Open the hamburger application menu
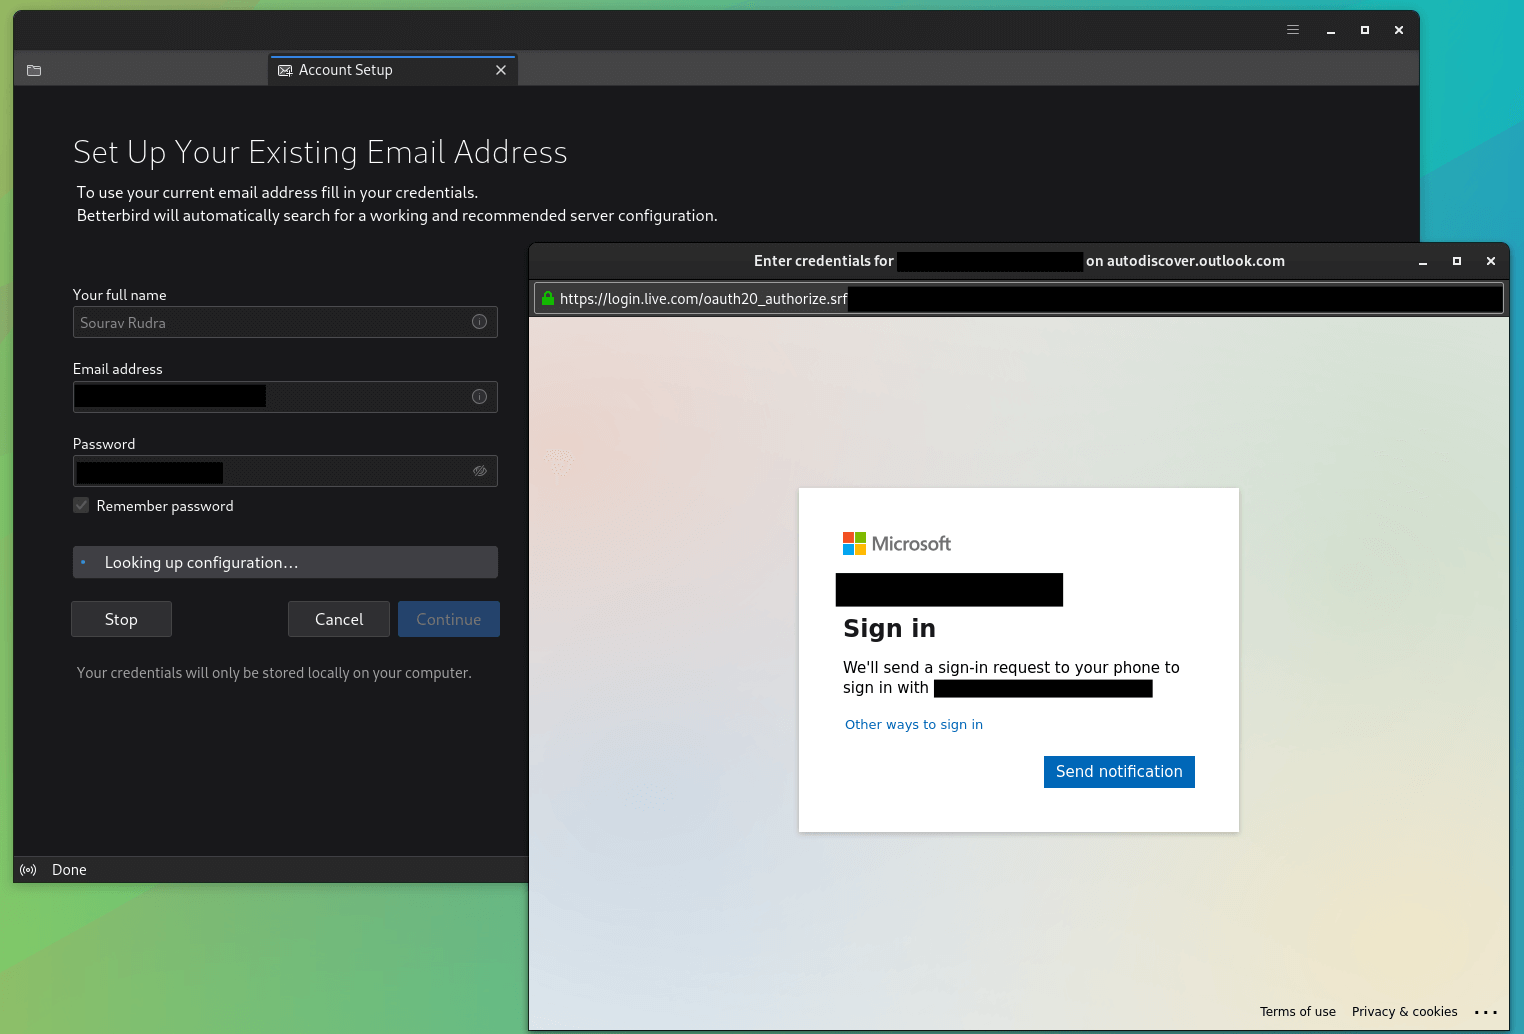 (x=1292, y=30)
